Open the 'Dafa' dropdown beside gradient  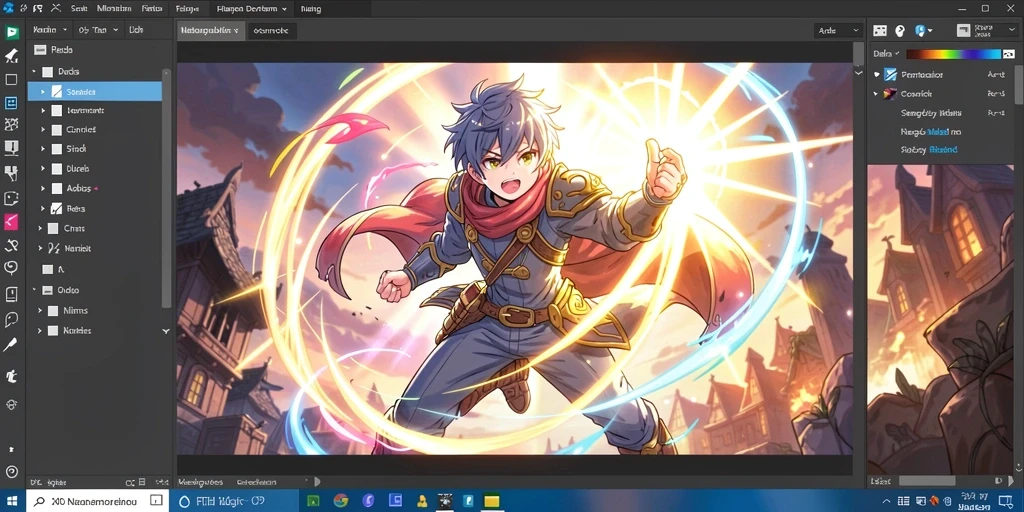[886, 54]
